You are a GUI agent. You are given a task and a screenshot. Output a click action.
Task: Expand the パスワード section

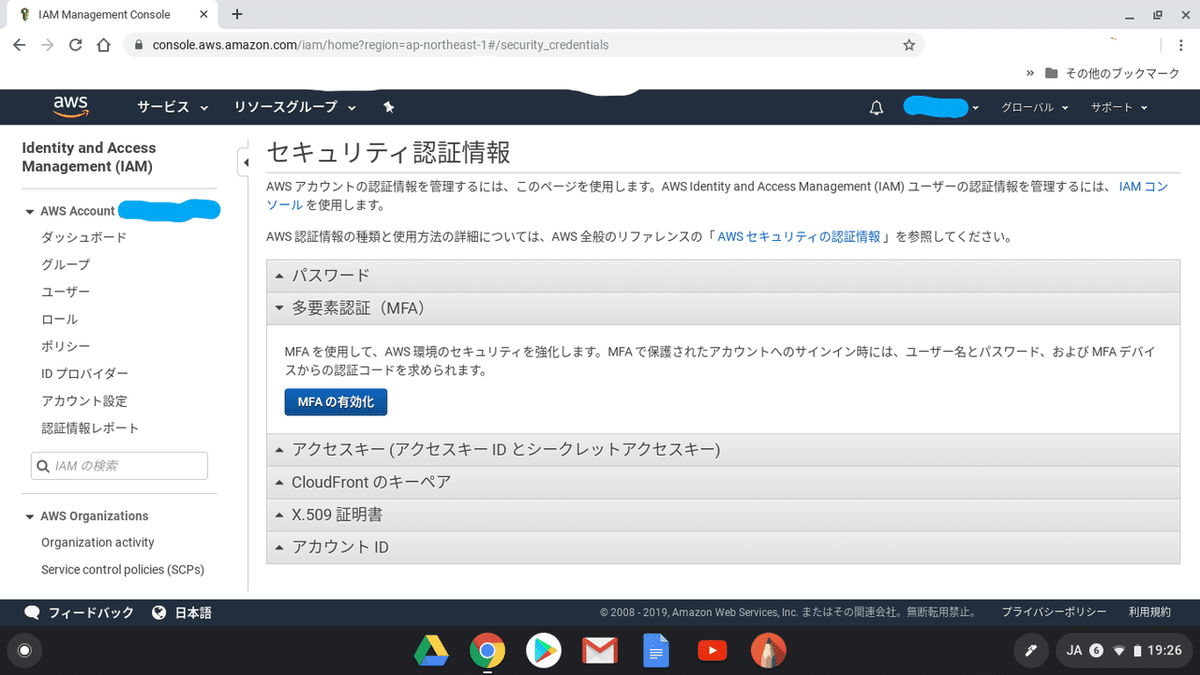(330, 275)
